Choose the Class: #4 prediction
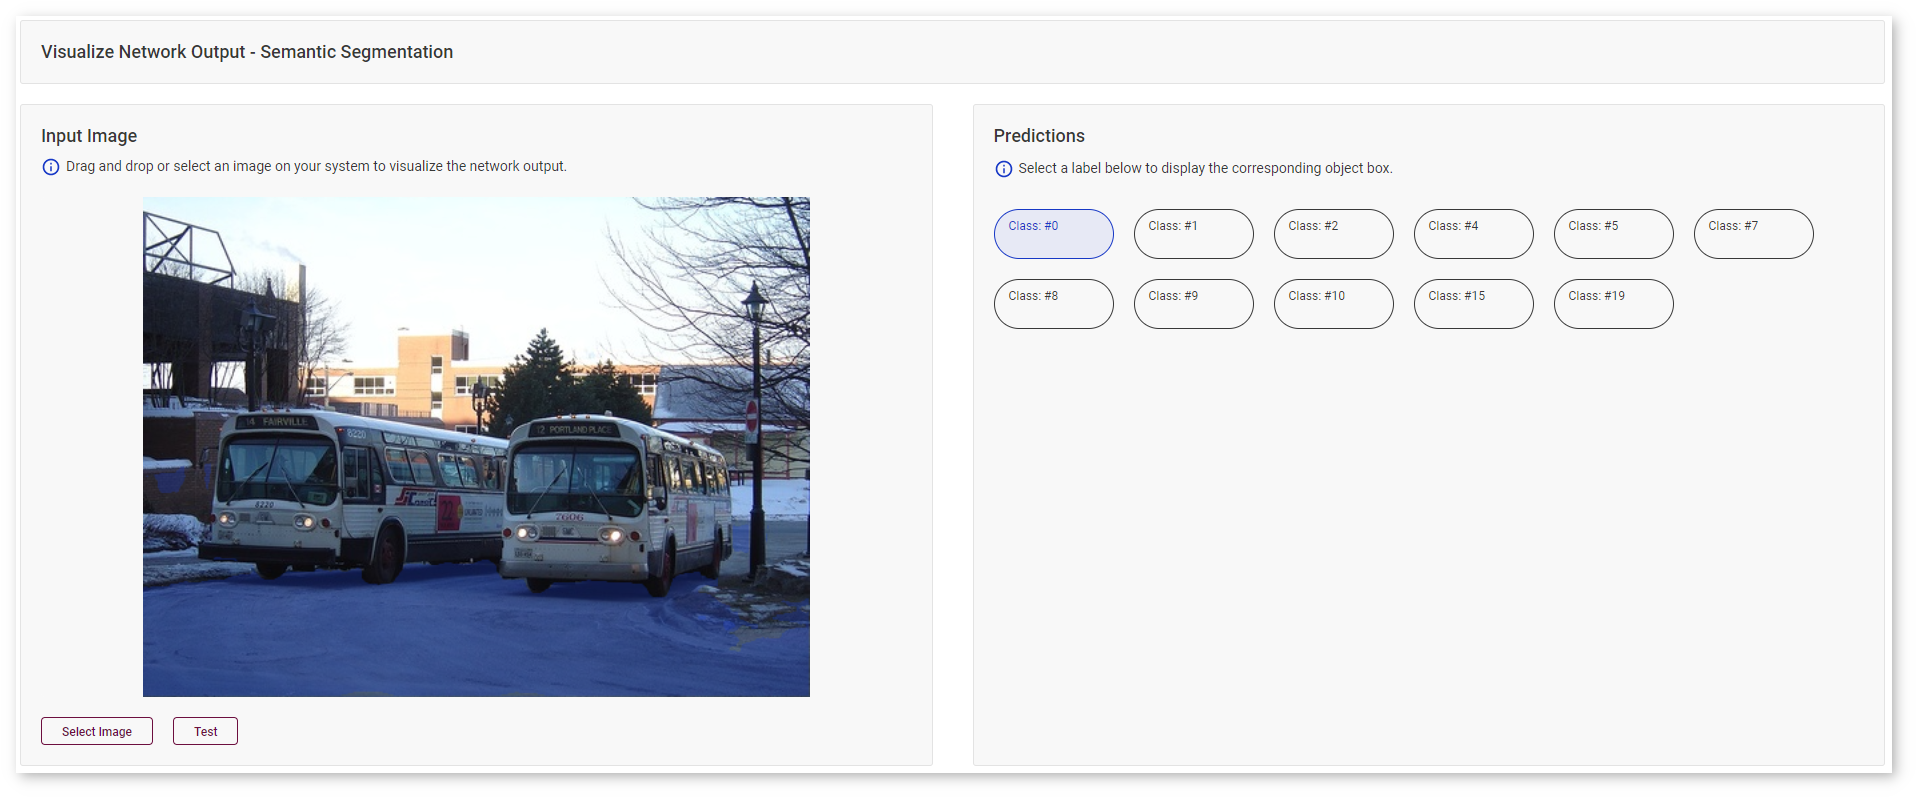Viewport: 1916px width, 797px height. click(x=1473, y=234)
